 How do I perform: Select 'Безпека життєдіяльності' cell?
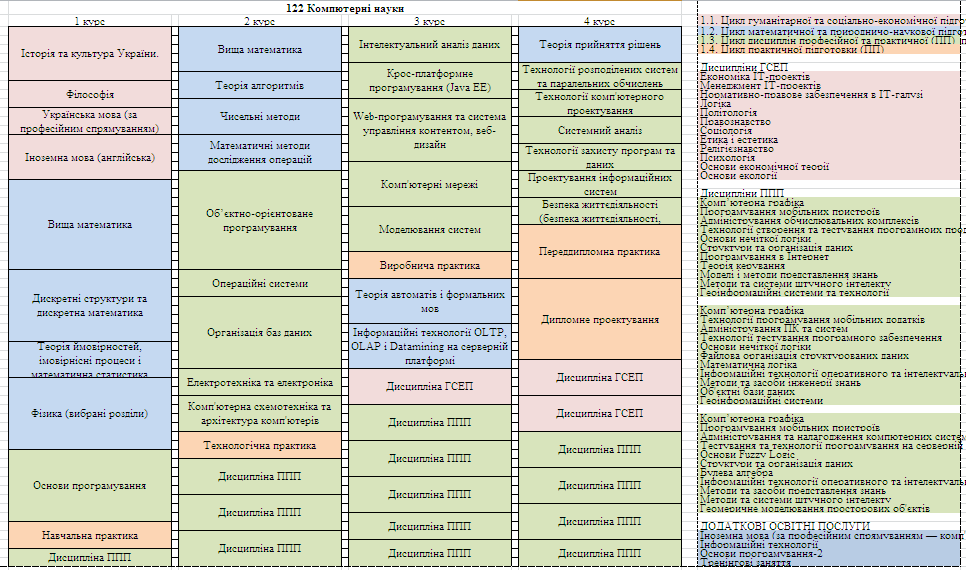(x=599, y=211)
